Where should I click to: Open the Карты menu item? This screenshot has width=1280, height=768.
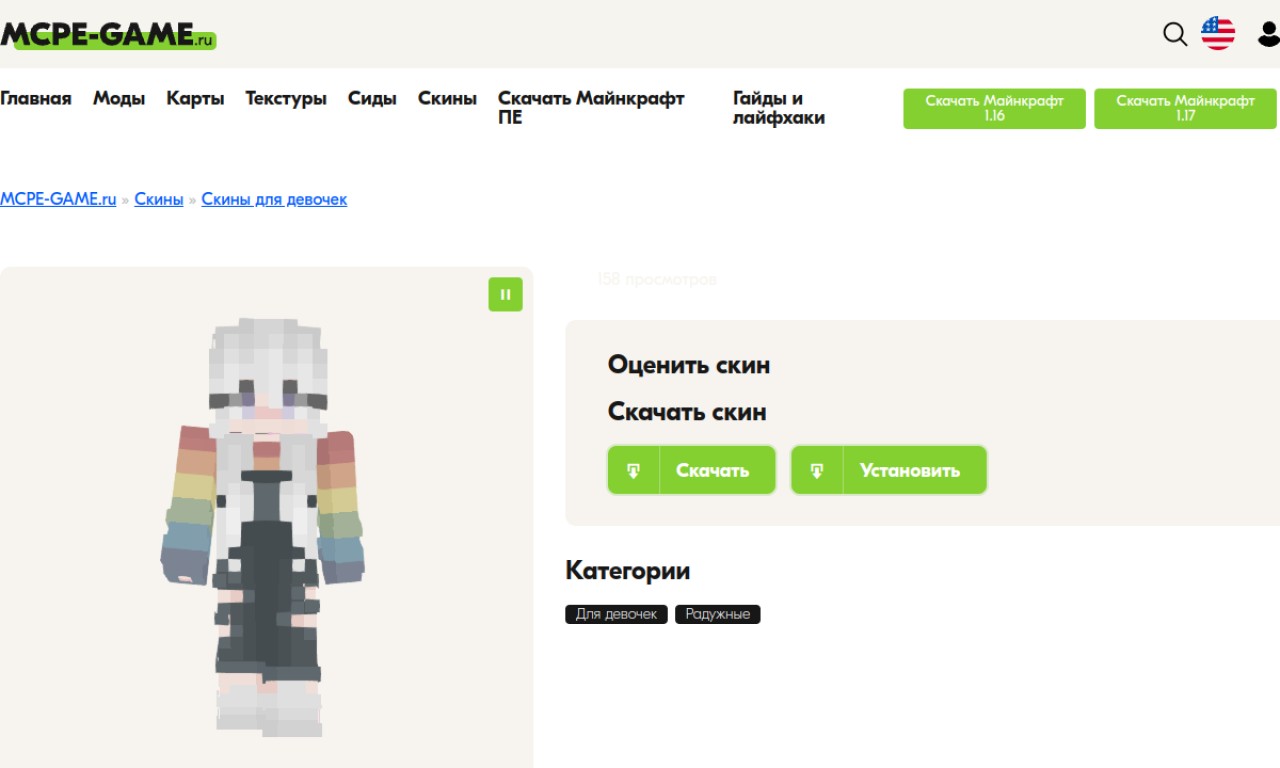195,98
